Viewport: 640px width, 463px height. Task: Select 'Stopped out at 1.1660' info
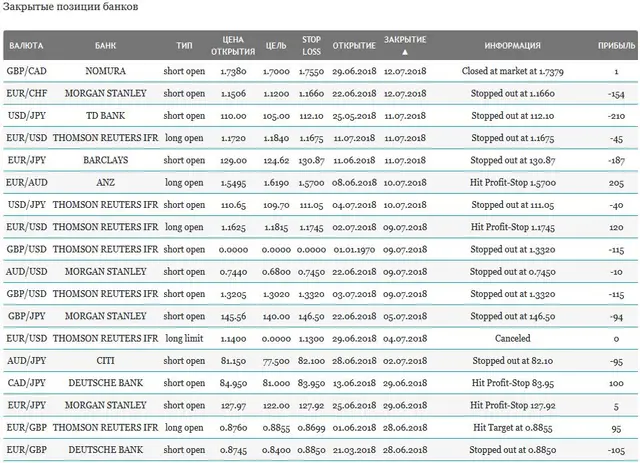513,93
